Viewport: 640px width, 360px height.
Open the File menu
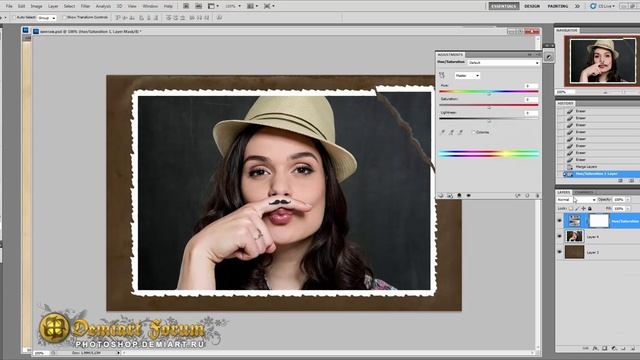tap(9, 6)
